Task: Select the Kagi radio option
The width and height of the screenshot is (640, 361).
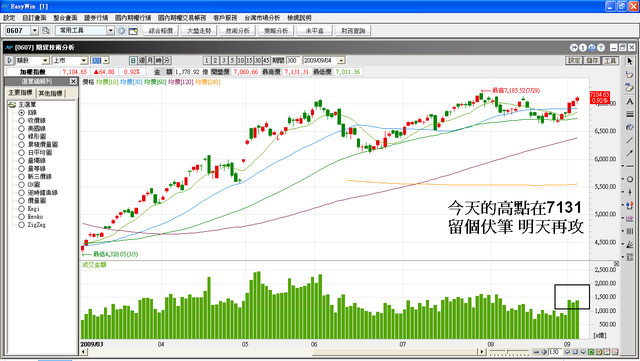Action: [x=21, y=209]
